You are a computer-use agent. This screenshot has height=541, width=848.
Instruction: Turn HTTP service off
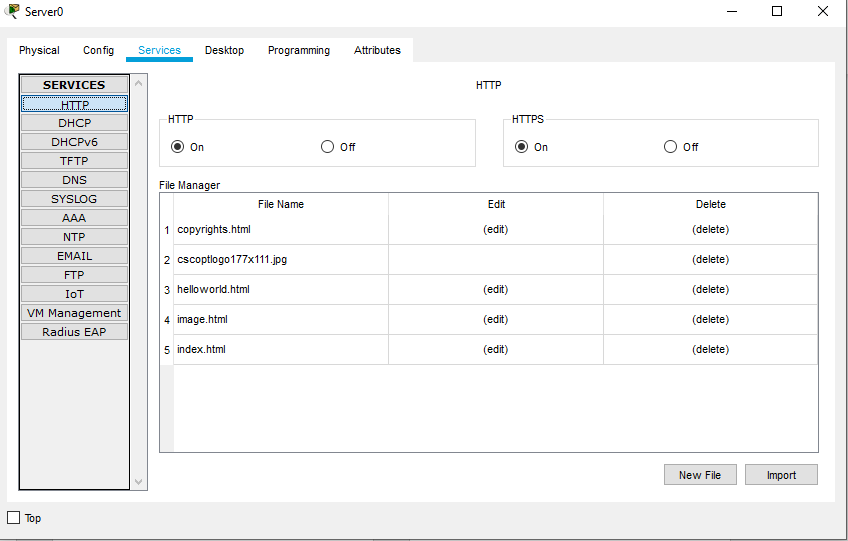point(328,147)
